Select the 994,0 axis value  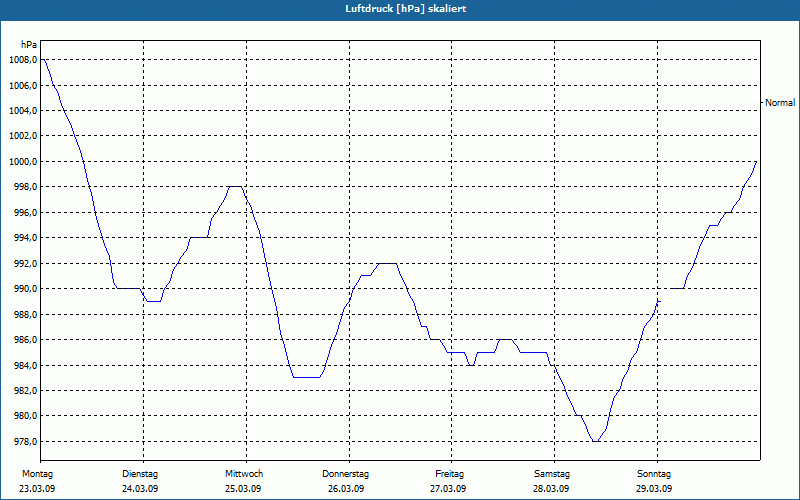pos(25,238)
